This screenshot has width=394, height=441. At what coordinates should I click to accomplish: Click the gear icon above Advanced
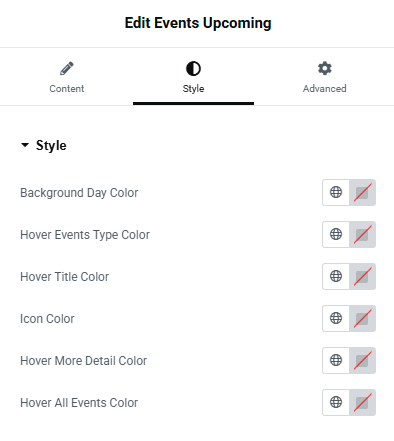tap(325, 68)
